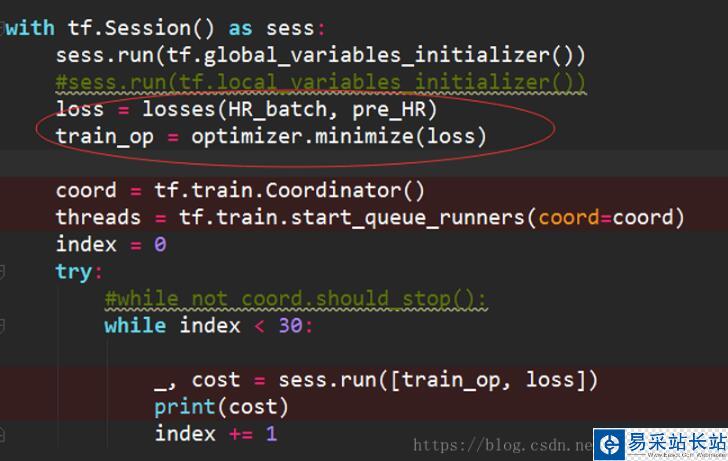This screenshot has width=728, height=461.
Task: Click the commented '#sess.run(tf.local_variables_initializer())' line
Action: 320,83
